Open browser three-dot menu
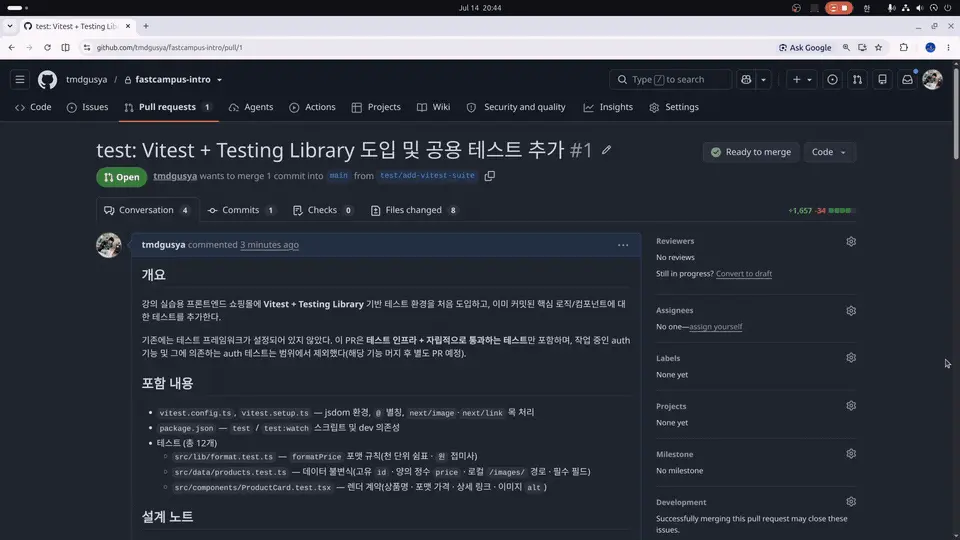 click(x=948, y=47)
